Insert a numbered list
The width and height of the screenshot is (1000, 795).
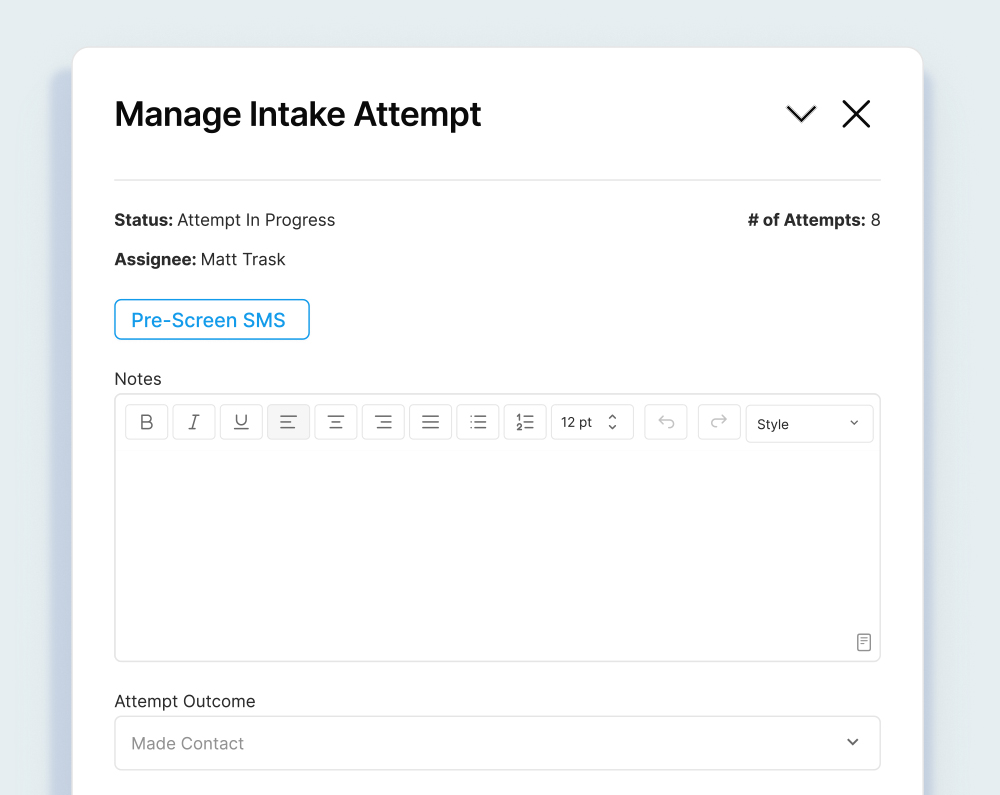525,422
